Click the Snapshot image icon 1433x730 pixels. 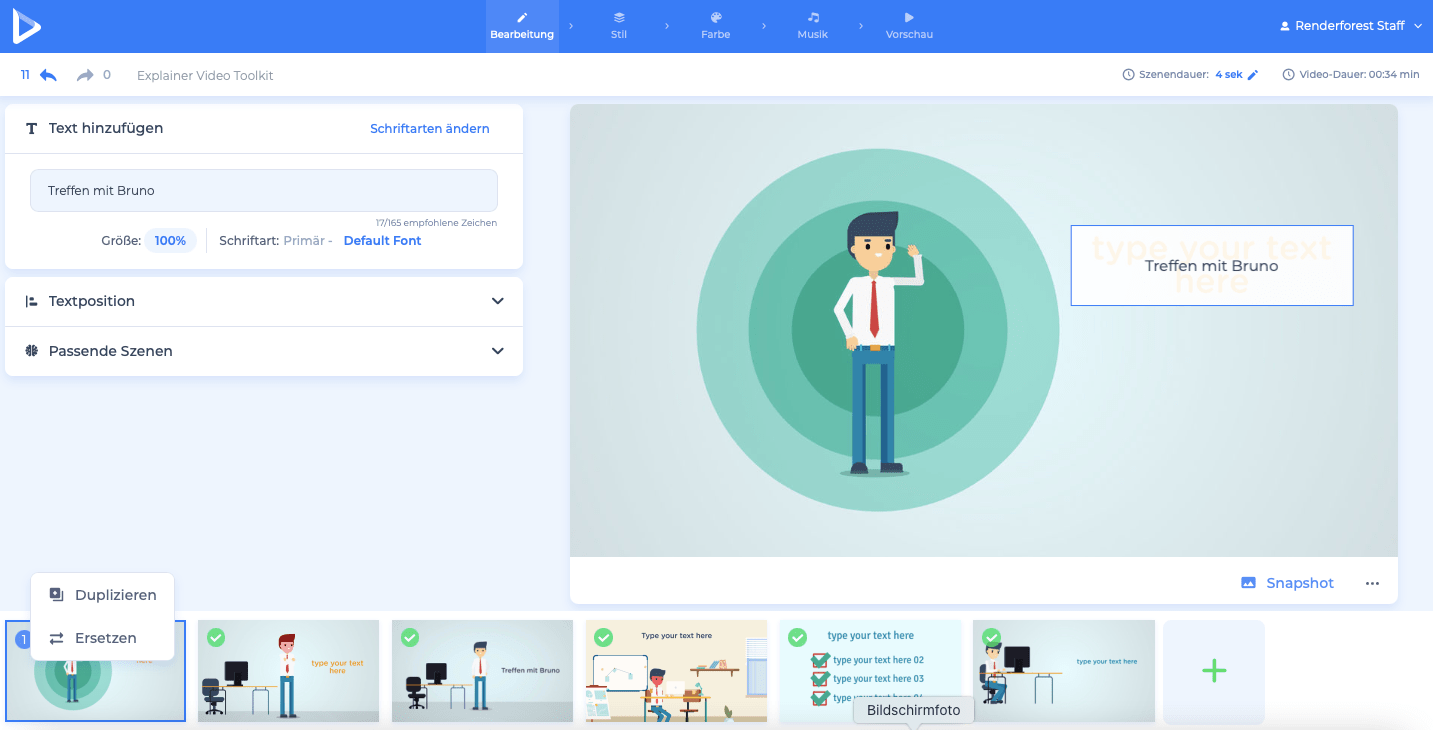click(x=1248, y=583)
